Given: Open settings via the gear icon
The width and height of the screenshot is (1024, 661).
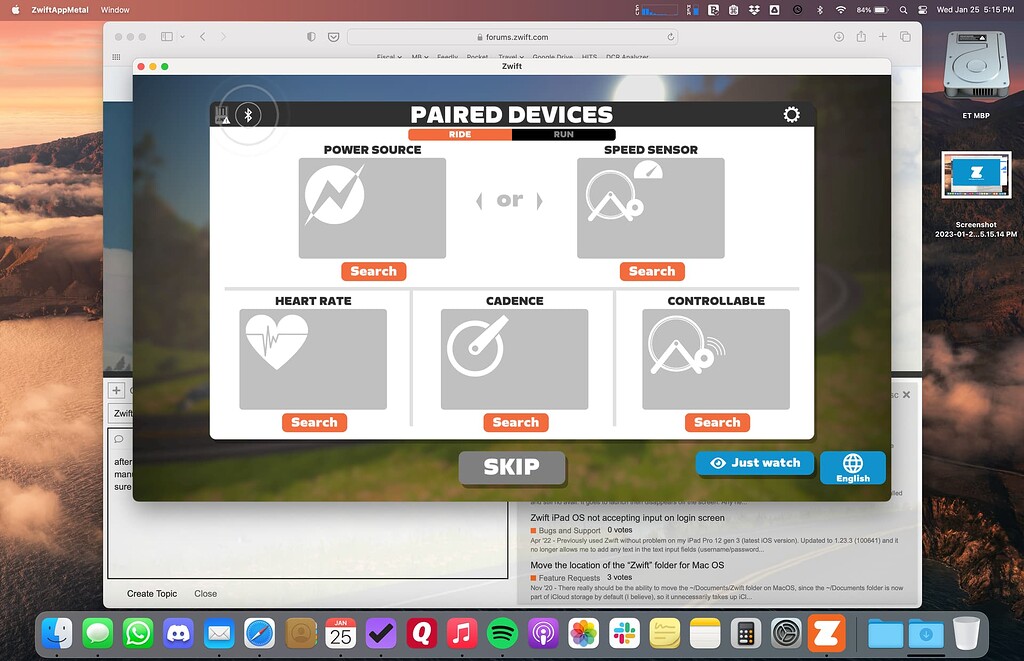Looking at the screenshot, I should click(x=791, y=114).
